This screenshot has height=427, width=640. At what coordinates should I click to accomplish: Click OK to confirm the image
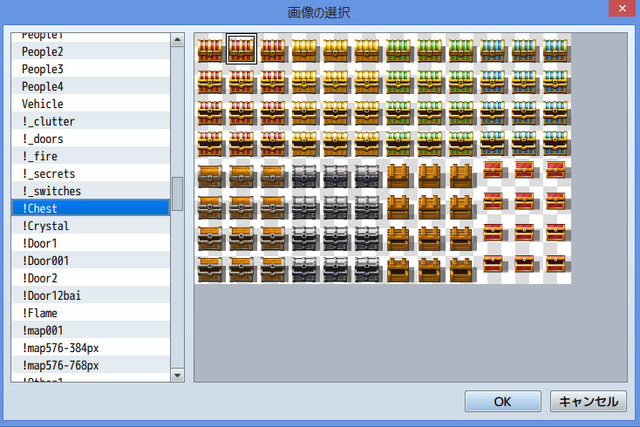(503, 401)
